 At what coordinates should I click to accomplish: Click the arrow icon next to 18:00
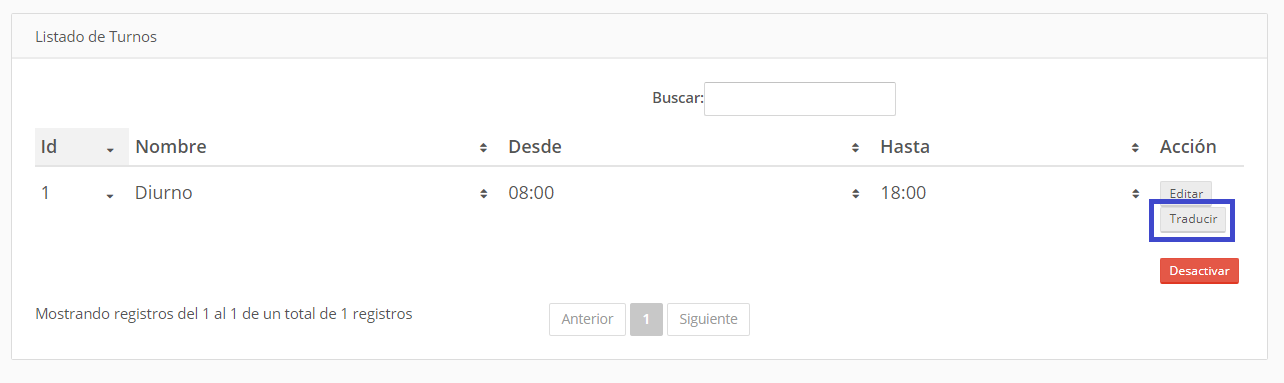point(1135,194)
